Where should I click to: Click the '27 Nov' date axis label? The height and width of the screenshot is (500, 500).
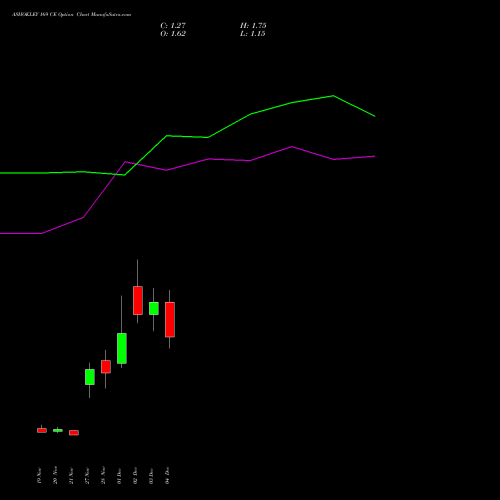coord(87,476)
